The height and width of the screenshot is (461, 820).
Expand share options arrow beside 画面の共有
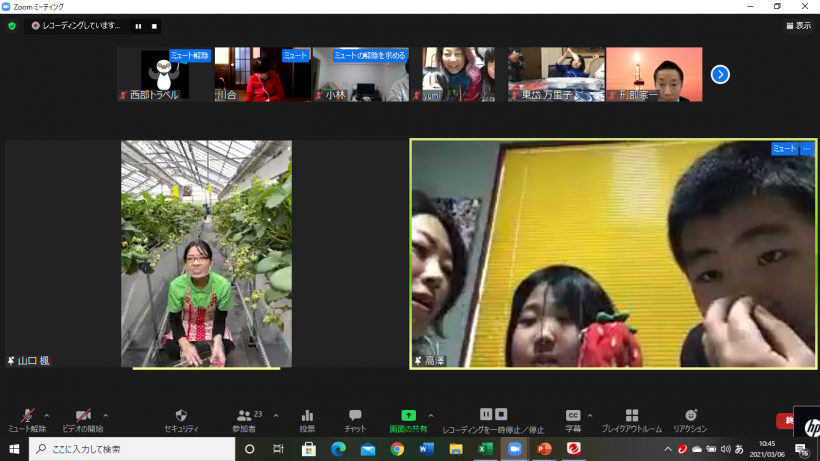[x=431, y=415]
